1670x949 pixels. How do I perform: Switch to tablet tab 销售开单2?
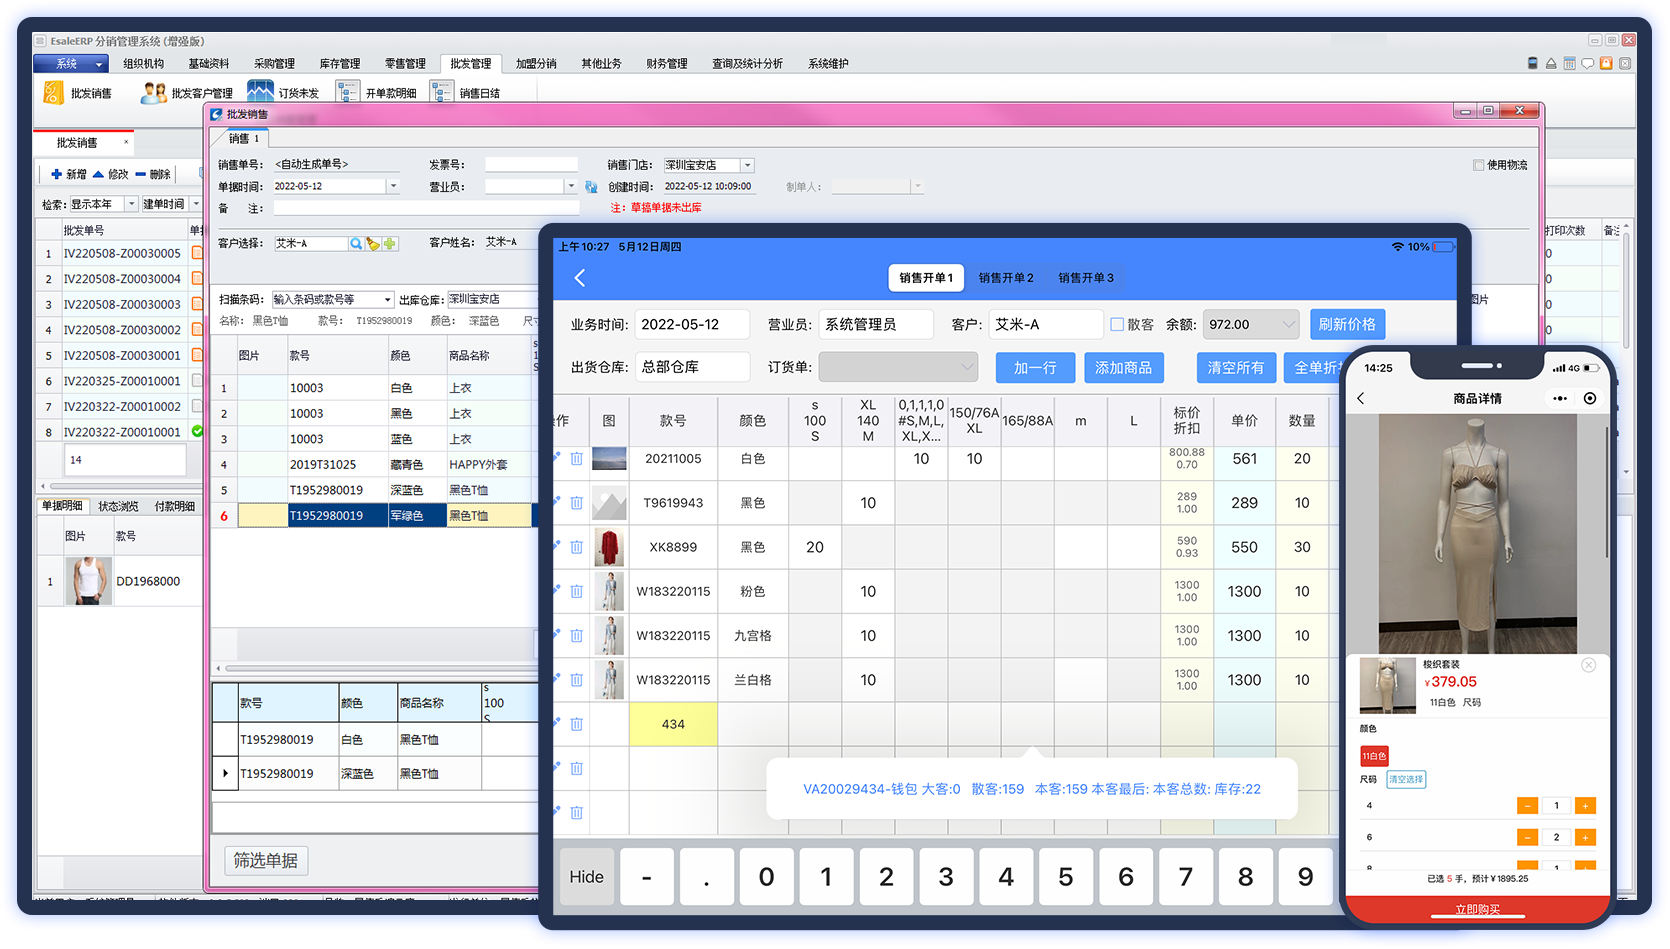[1006, 278]
